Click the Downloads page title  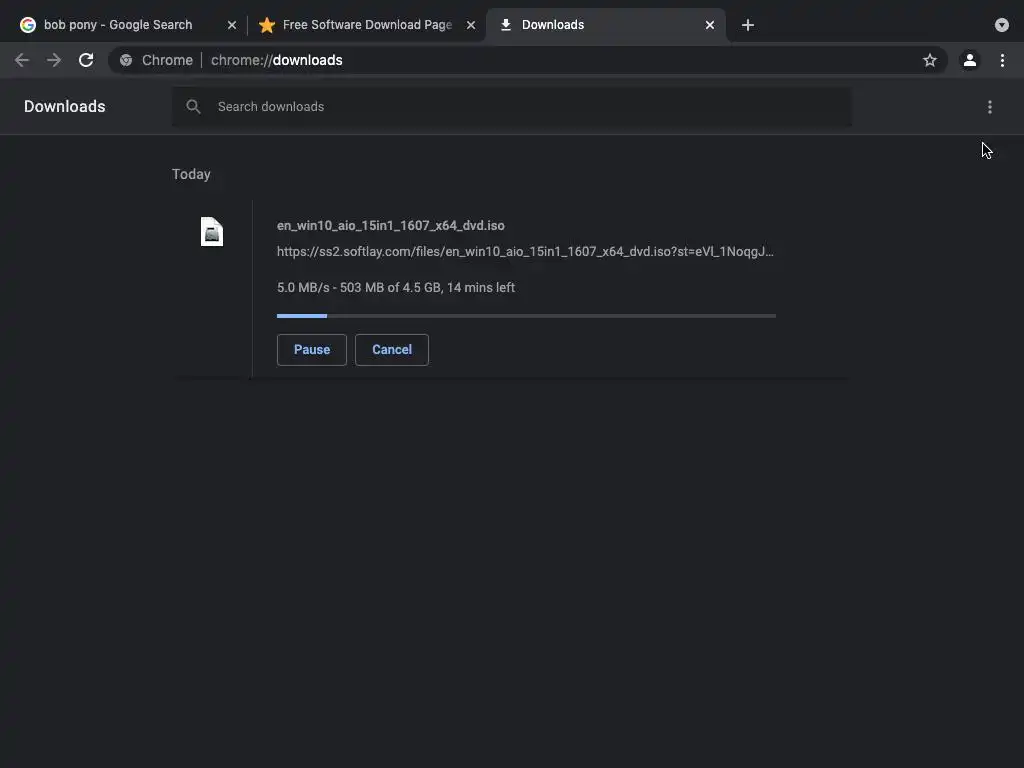pos(65,106)
